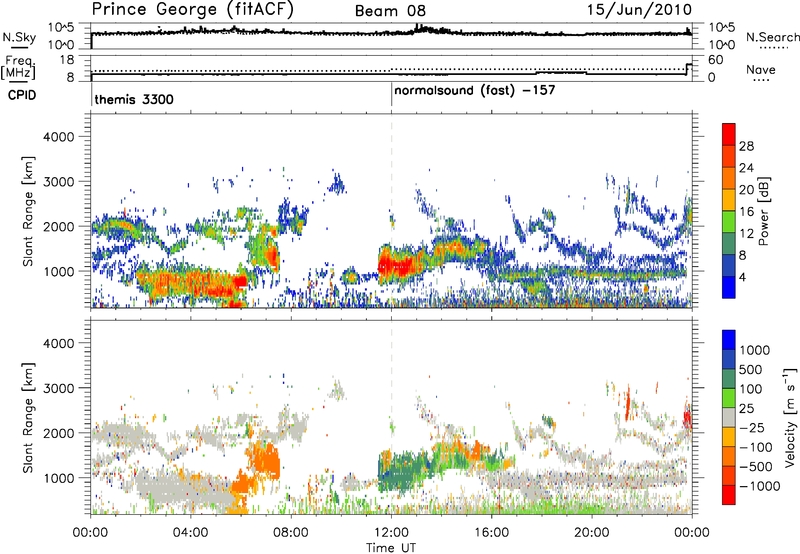Click the '4' label on the Power color bar

pos(743,278)
